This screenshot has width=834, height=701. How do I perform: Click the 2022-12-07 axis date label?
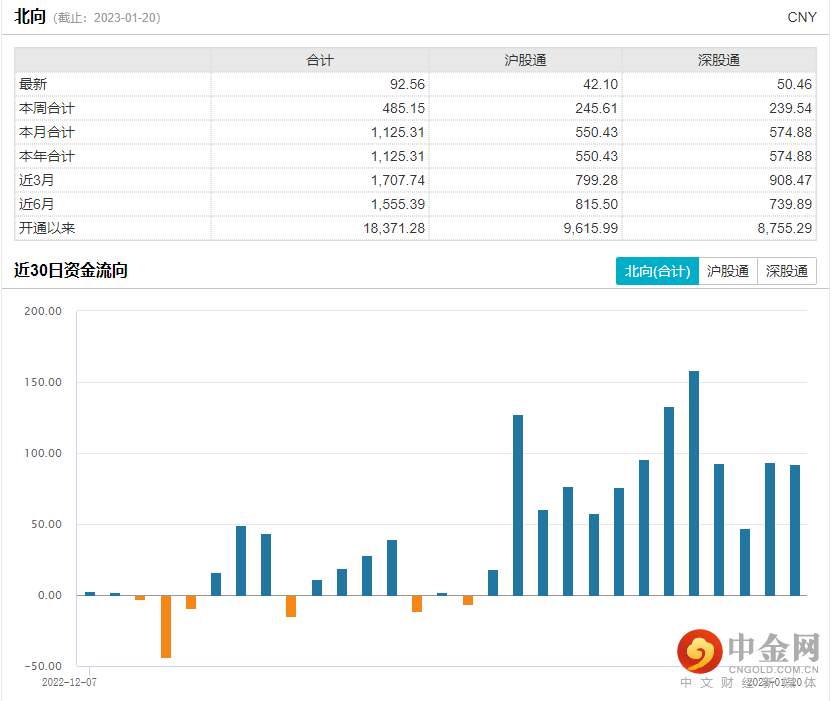click(x=70, y=681)
